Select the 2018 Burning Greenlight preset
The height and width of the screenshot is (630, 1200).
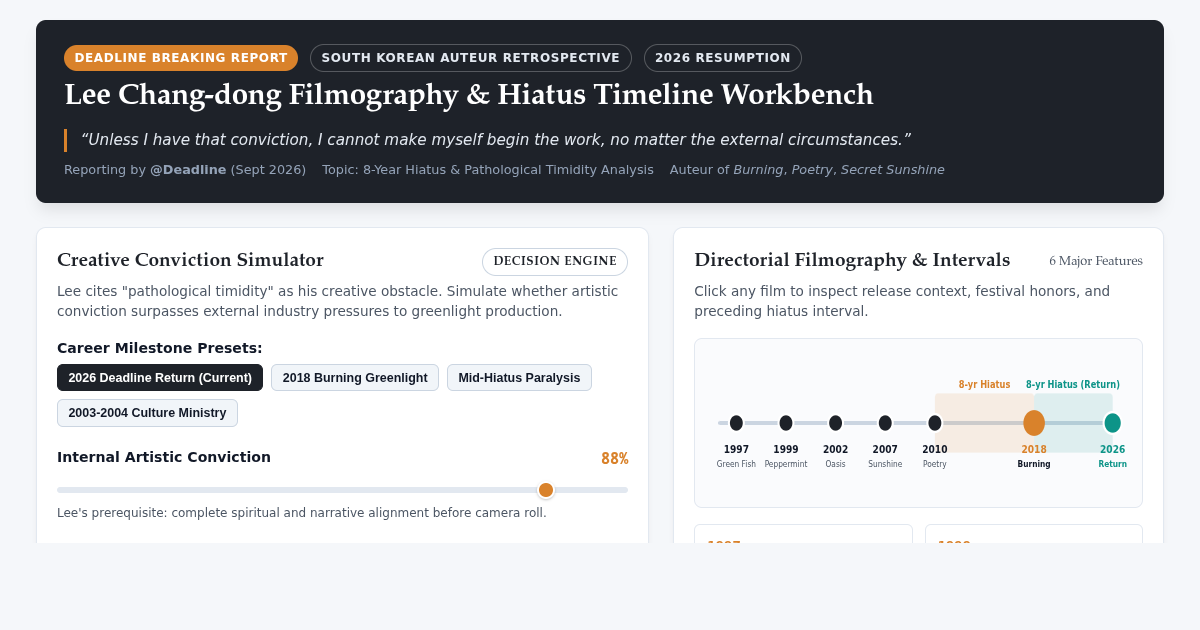(x=355, y=378)
